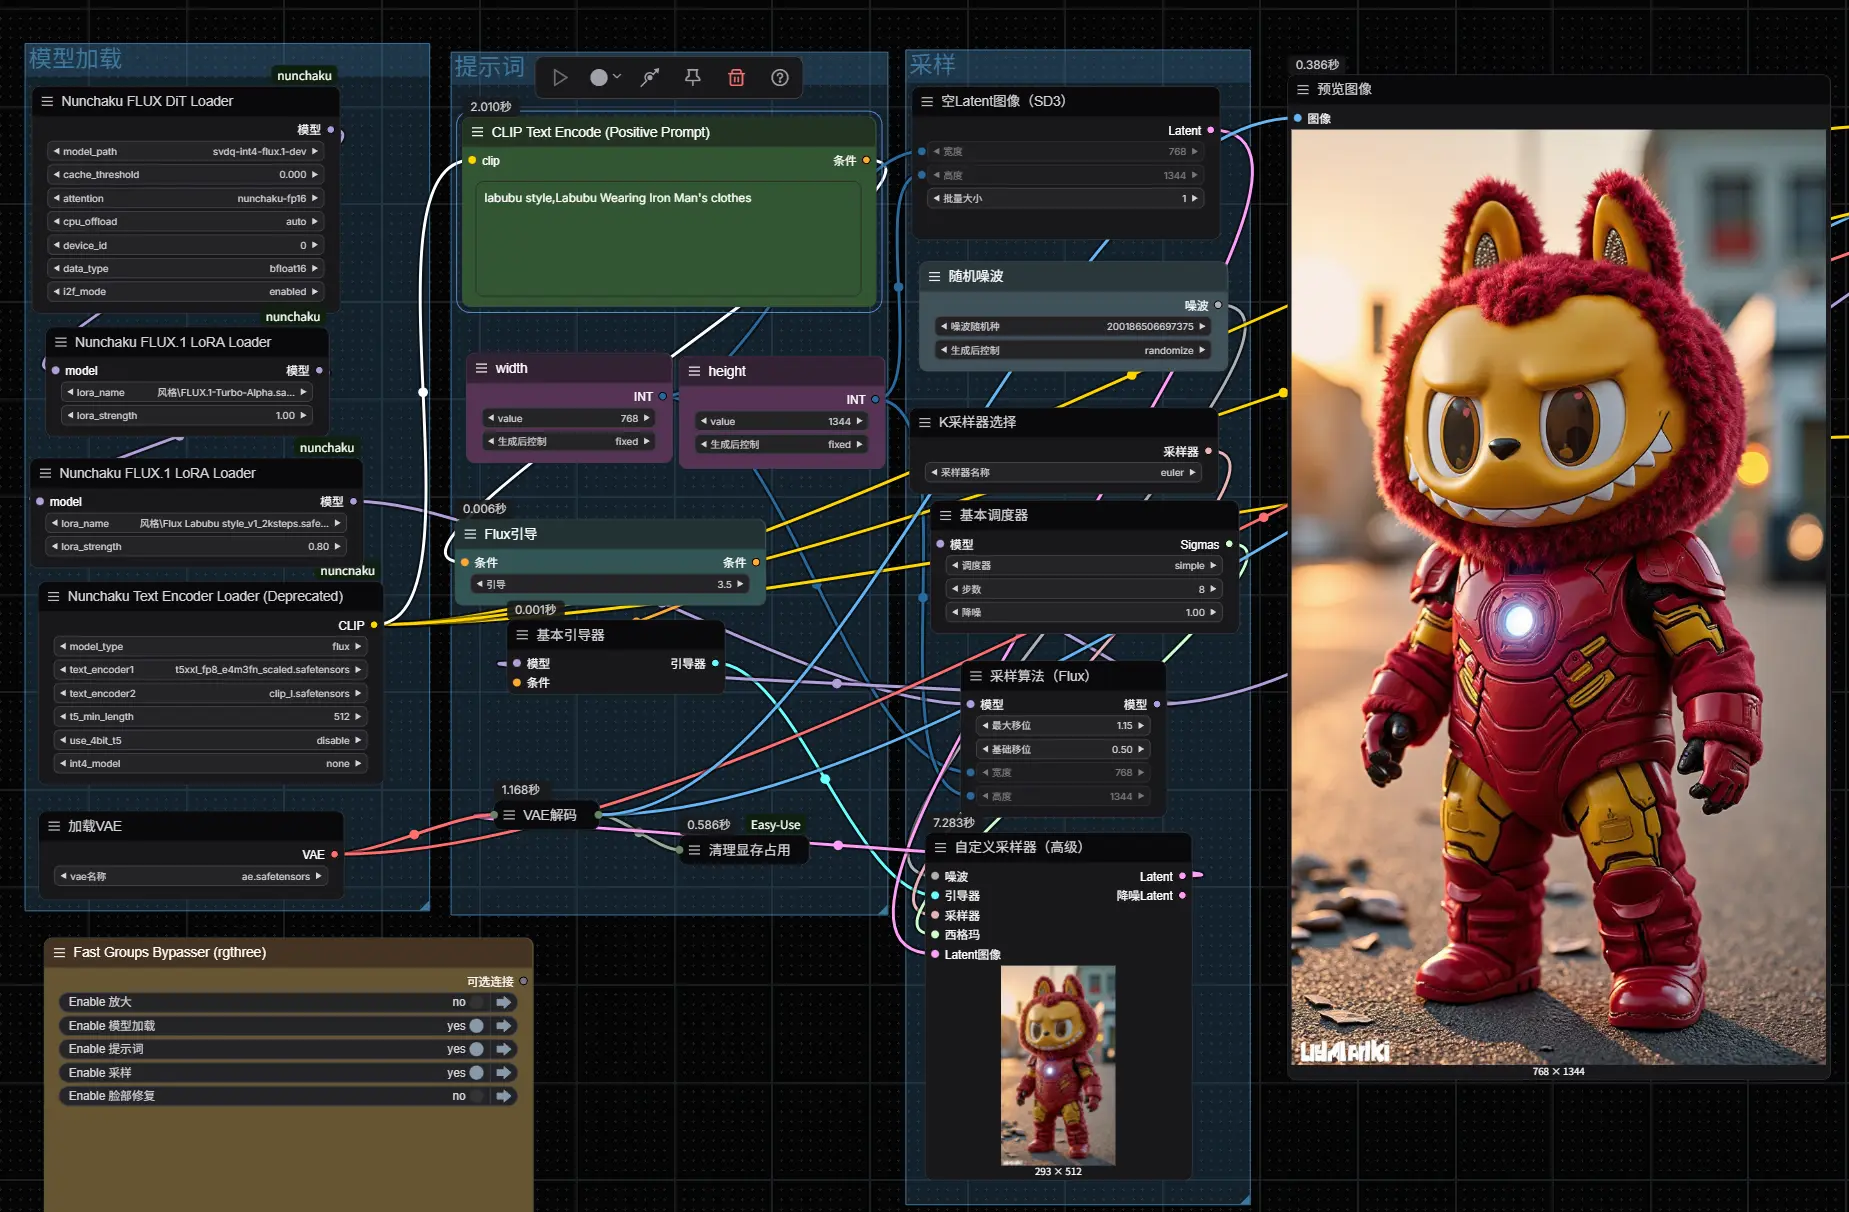Adjust cache_threshold 0.000 value field
Screen dimensions: 1849x1212
pyautogui.click(x=186, y=175)
